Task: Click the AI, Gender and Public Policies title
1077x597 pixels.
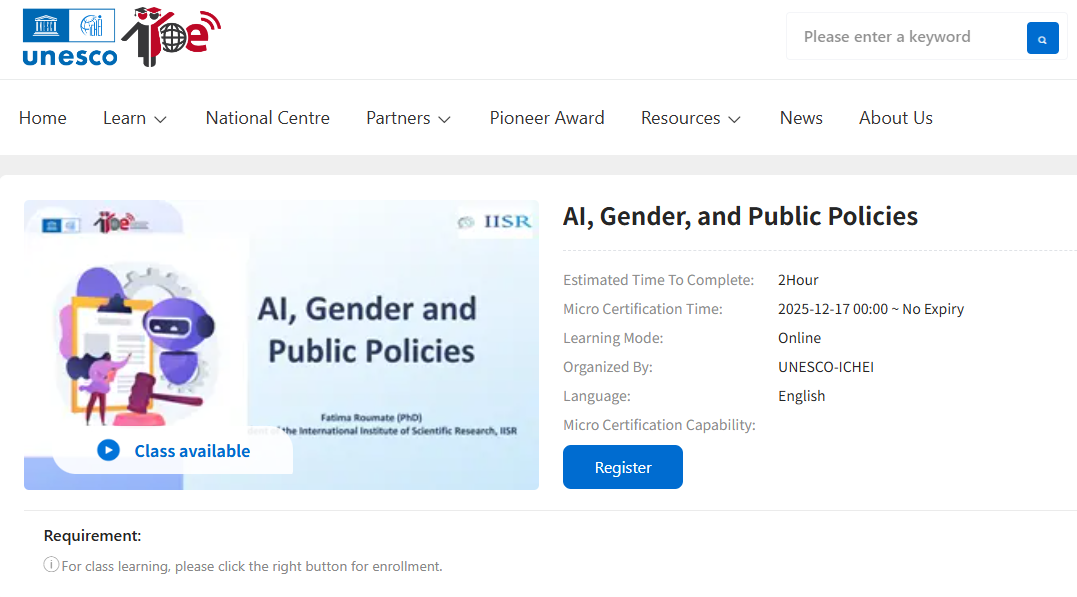Action: pyautogui.click(x=740, y=216)
